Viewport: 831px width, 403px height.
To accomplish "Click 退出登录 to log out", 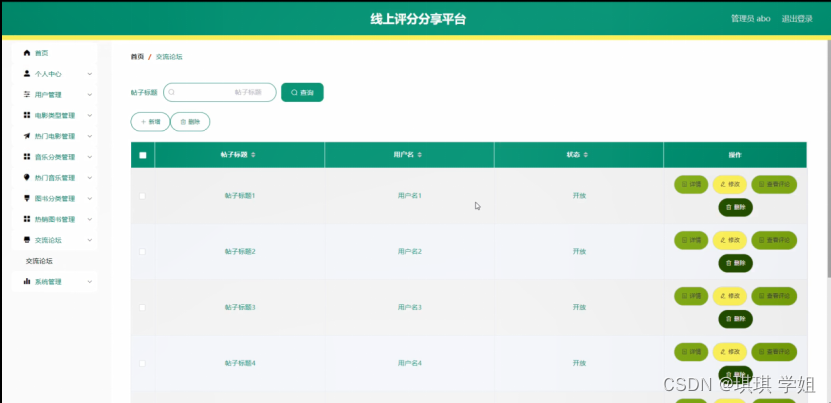I will [796, 18].
